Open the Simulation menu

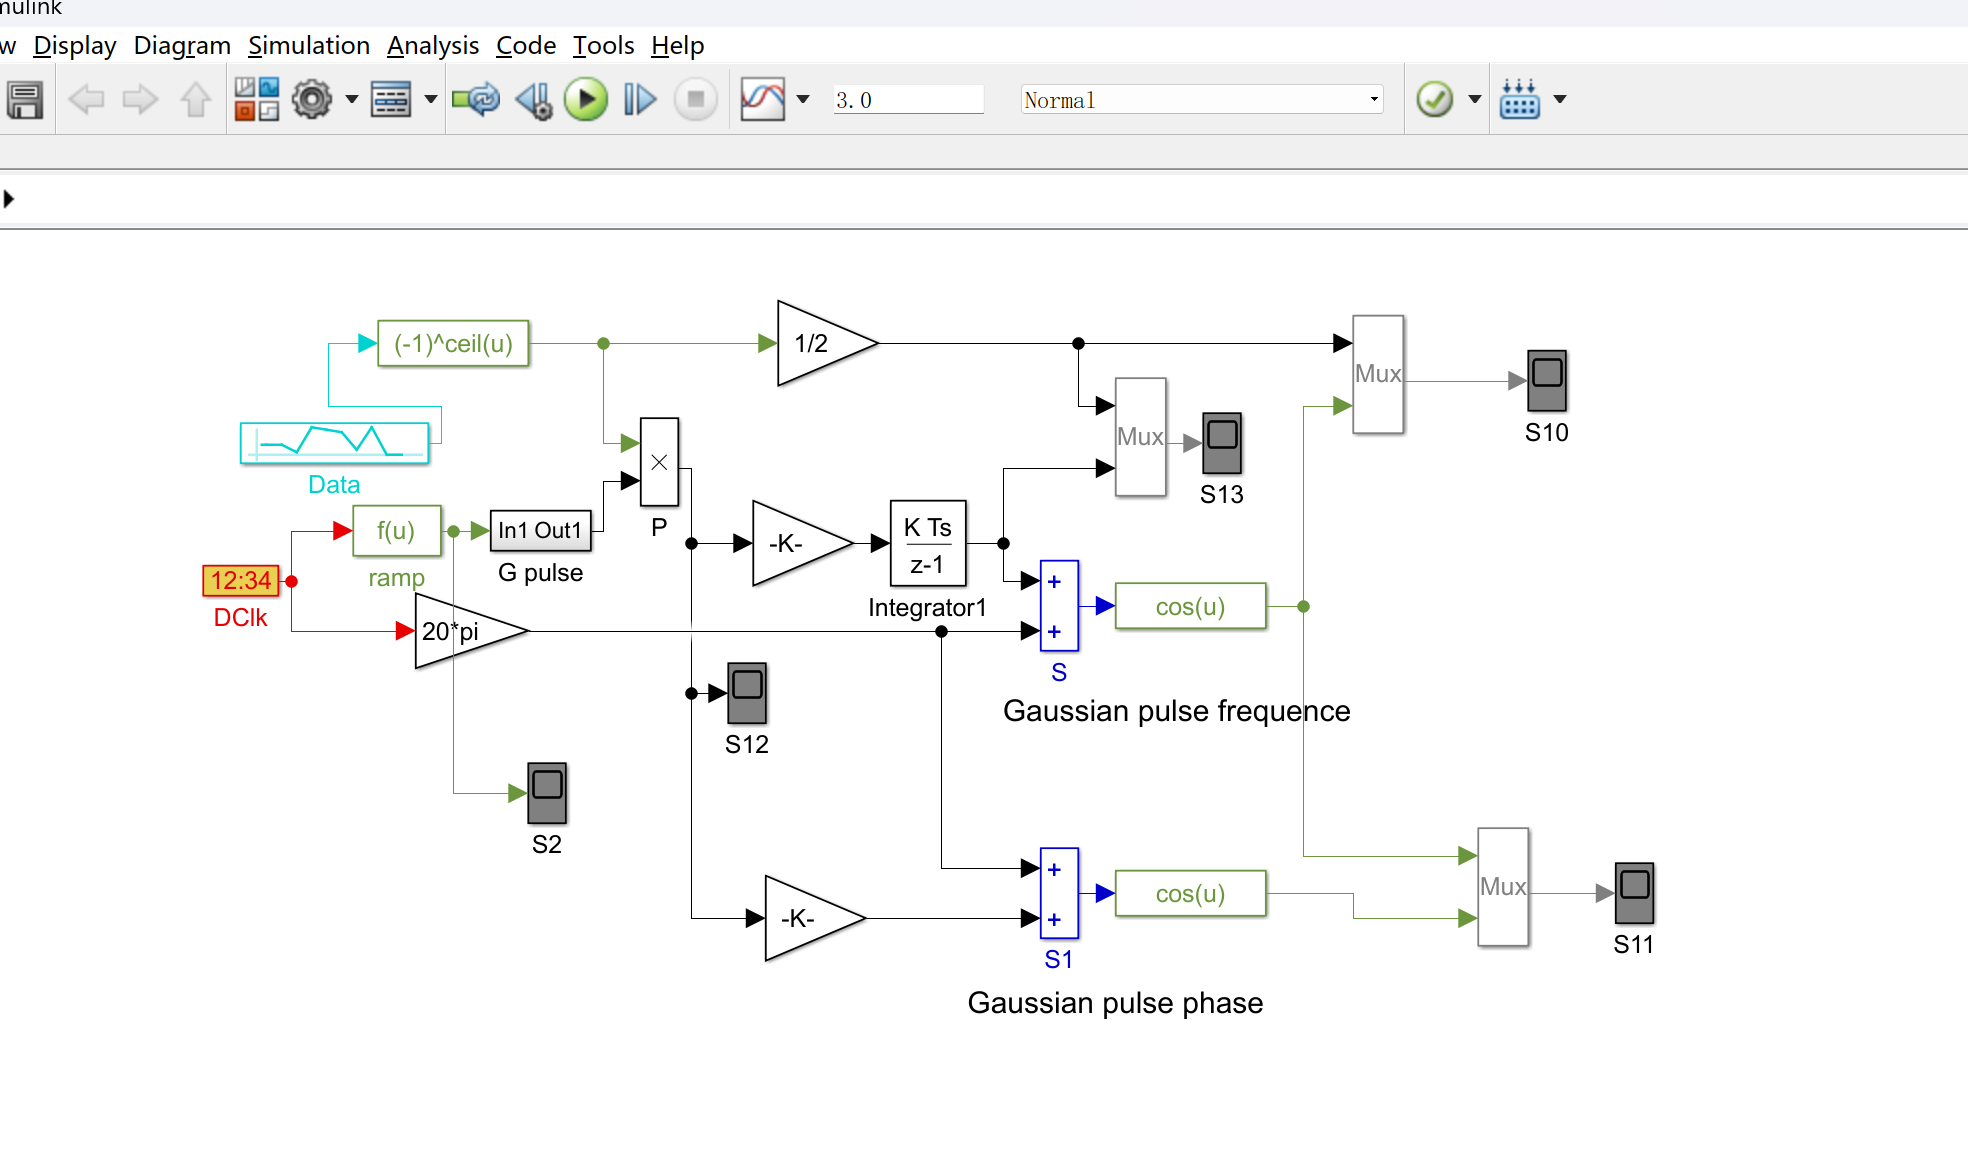pos(308,46)
